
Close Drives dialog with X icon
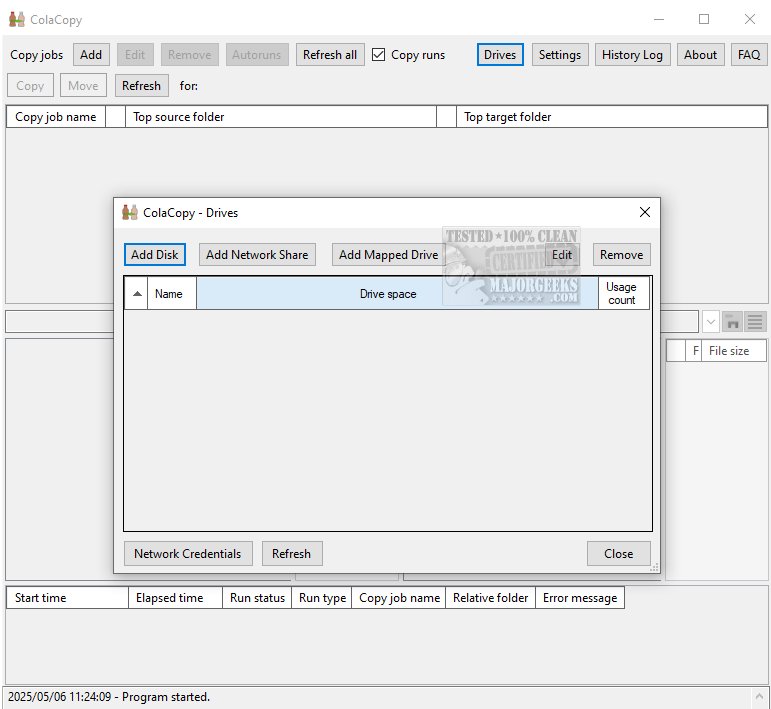(645, 212)
